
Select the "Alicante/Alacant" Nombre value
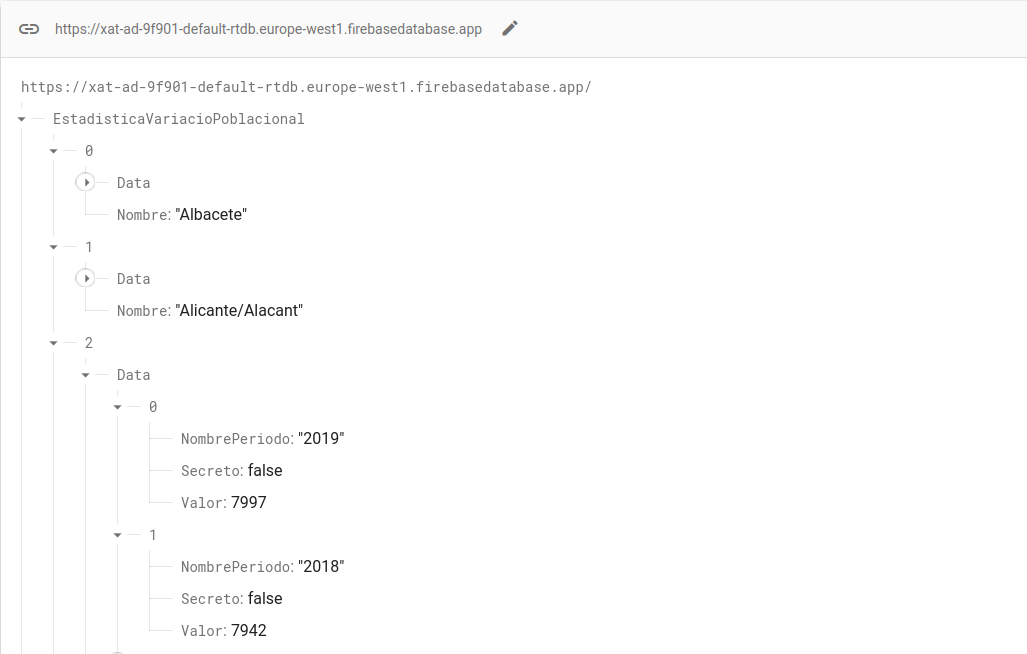239,311
